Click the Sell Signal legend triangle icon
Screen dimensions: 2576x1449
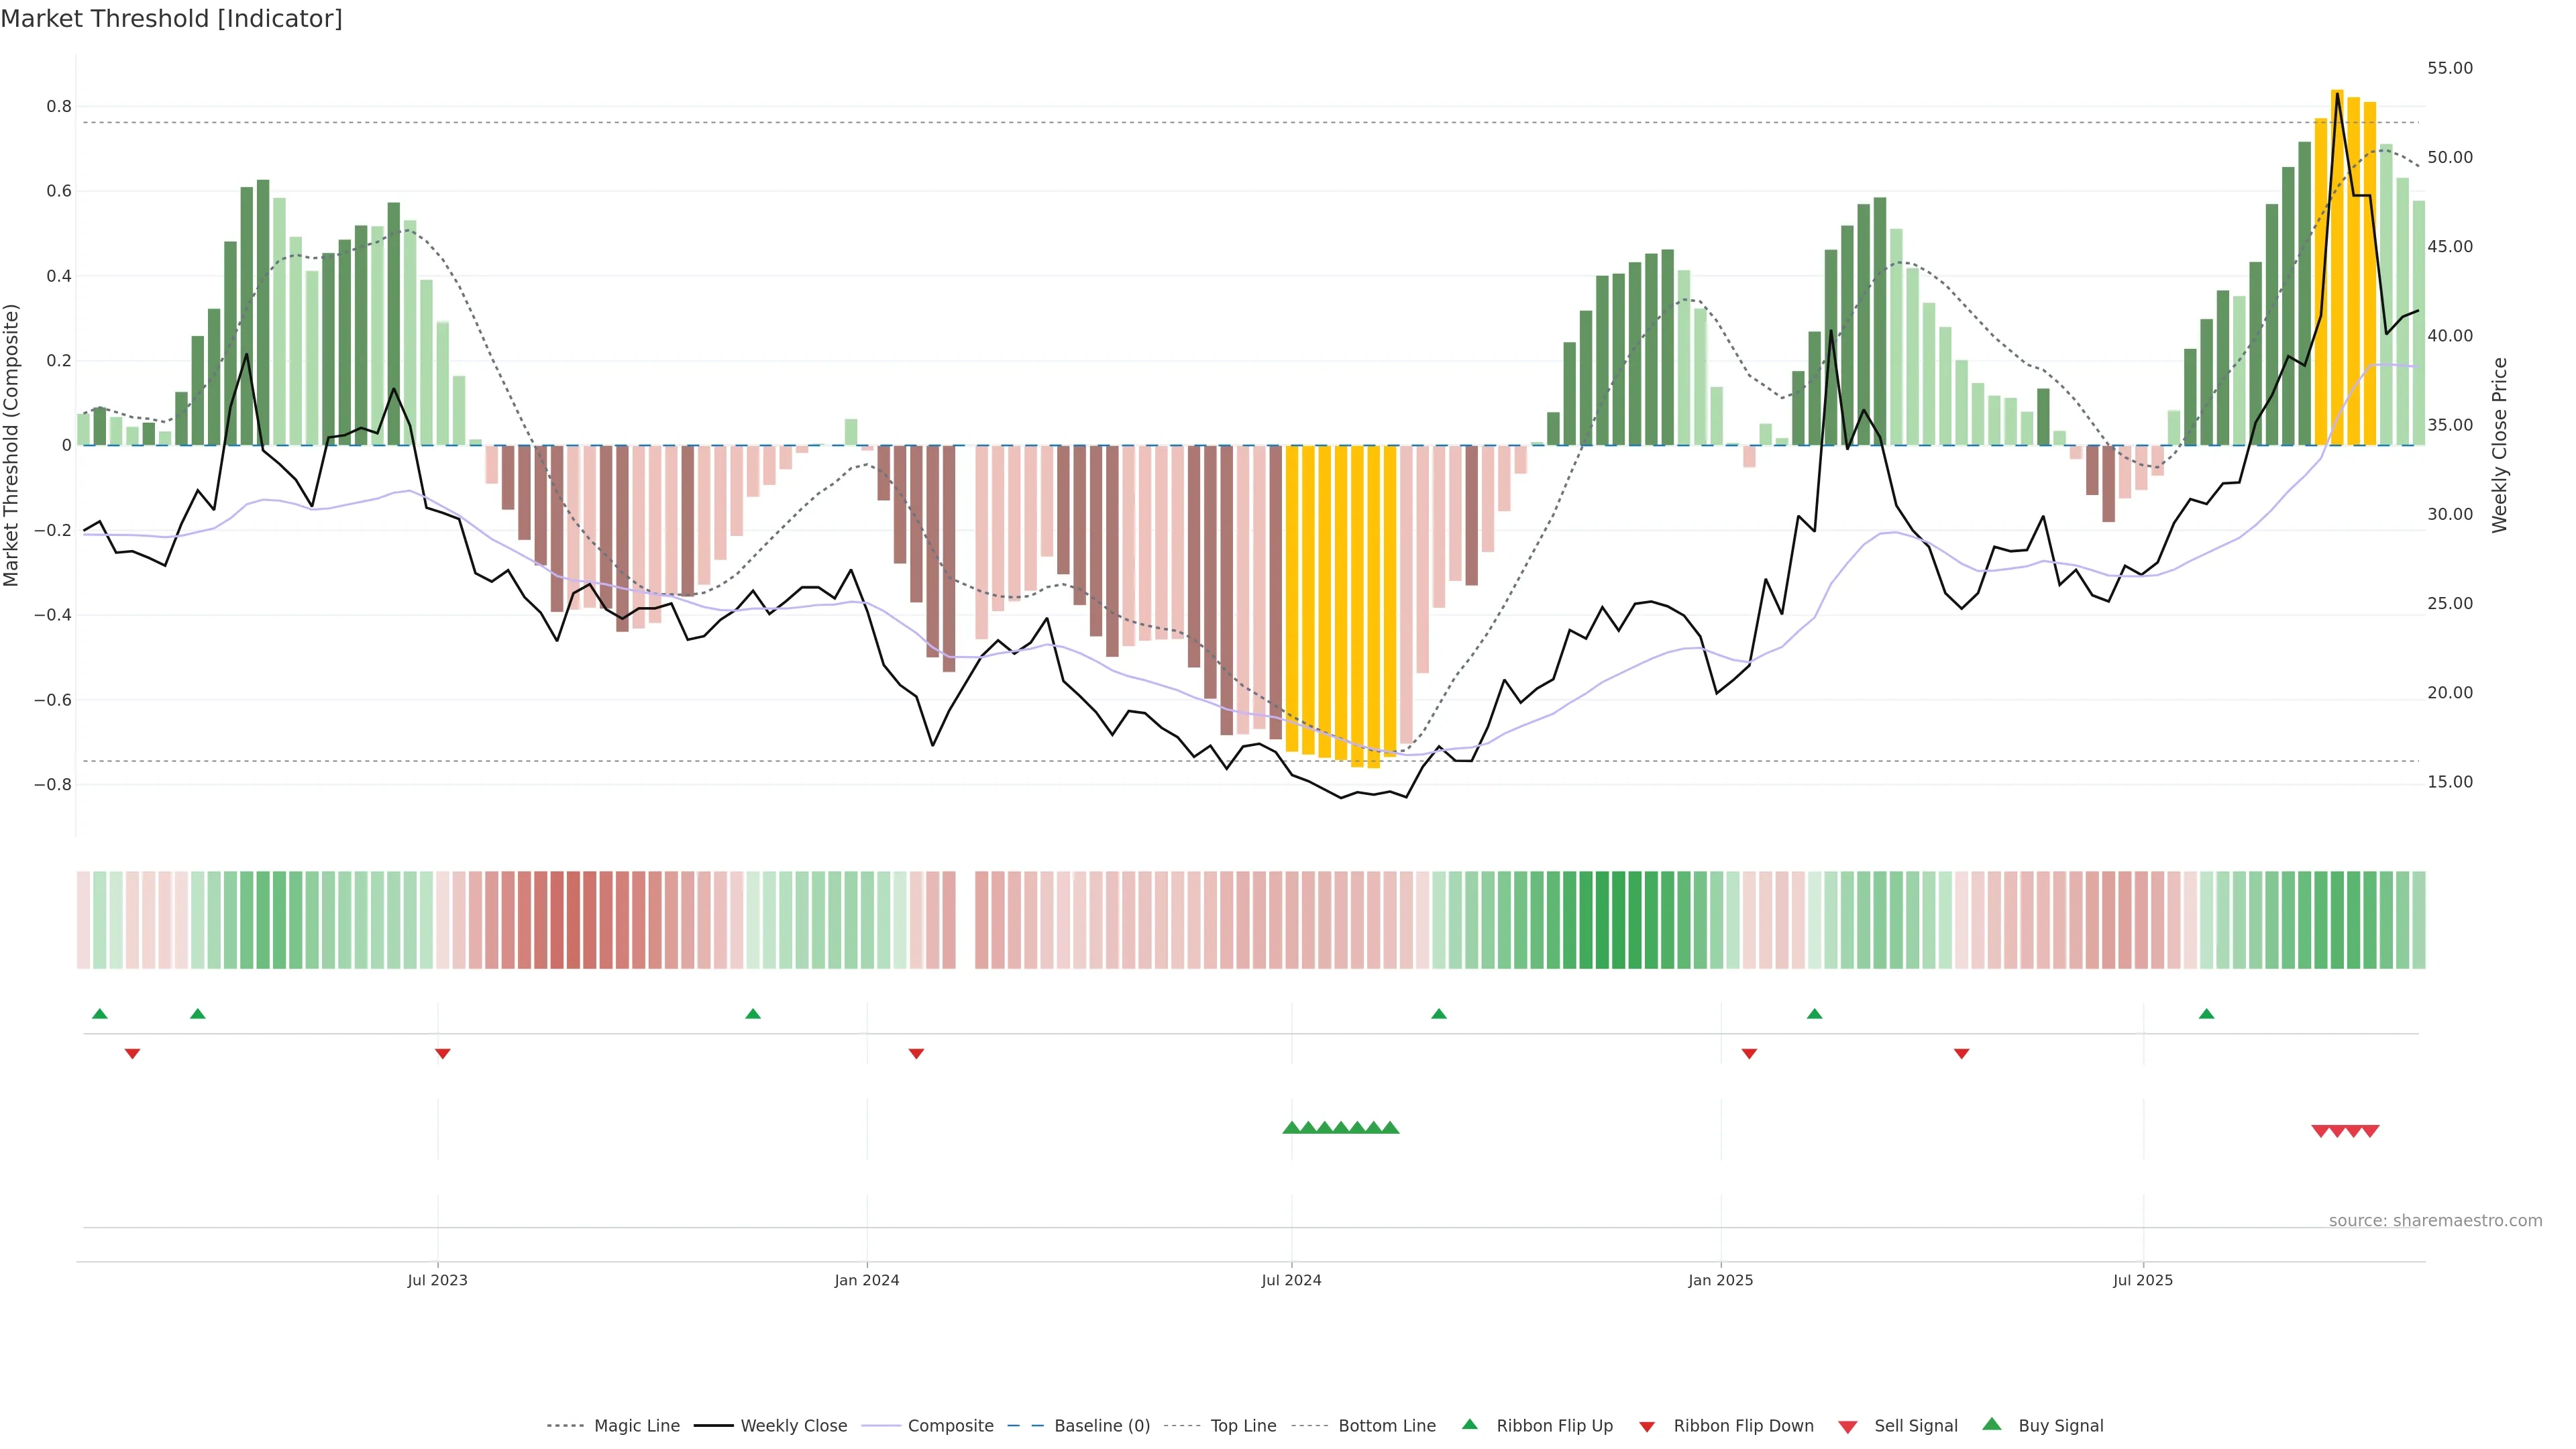pyautogui.click(x=1848, y=1426)
